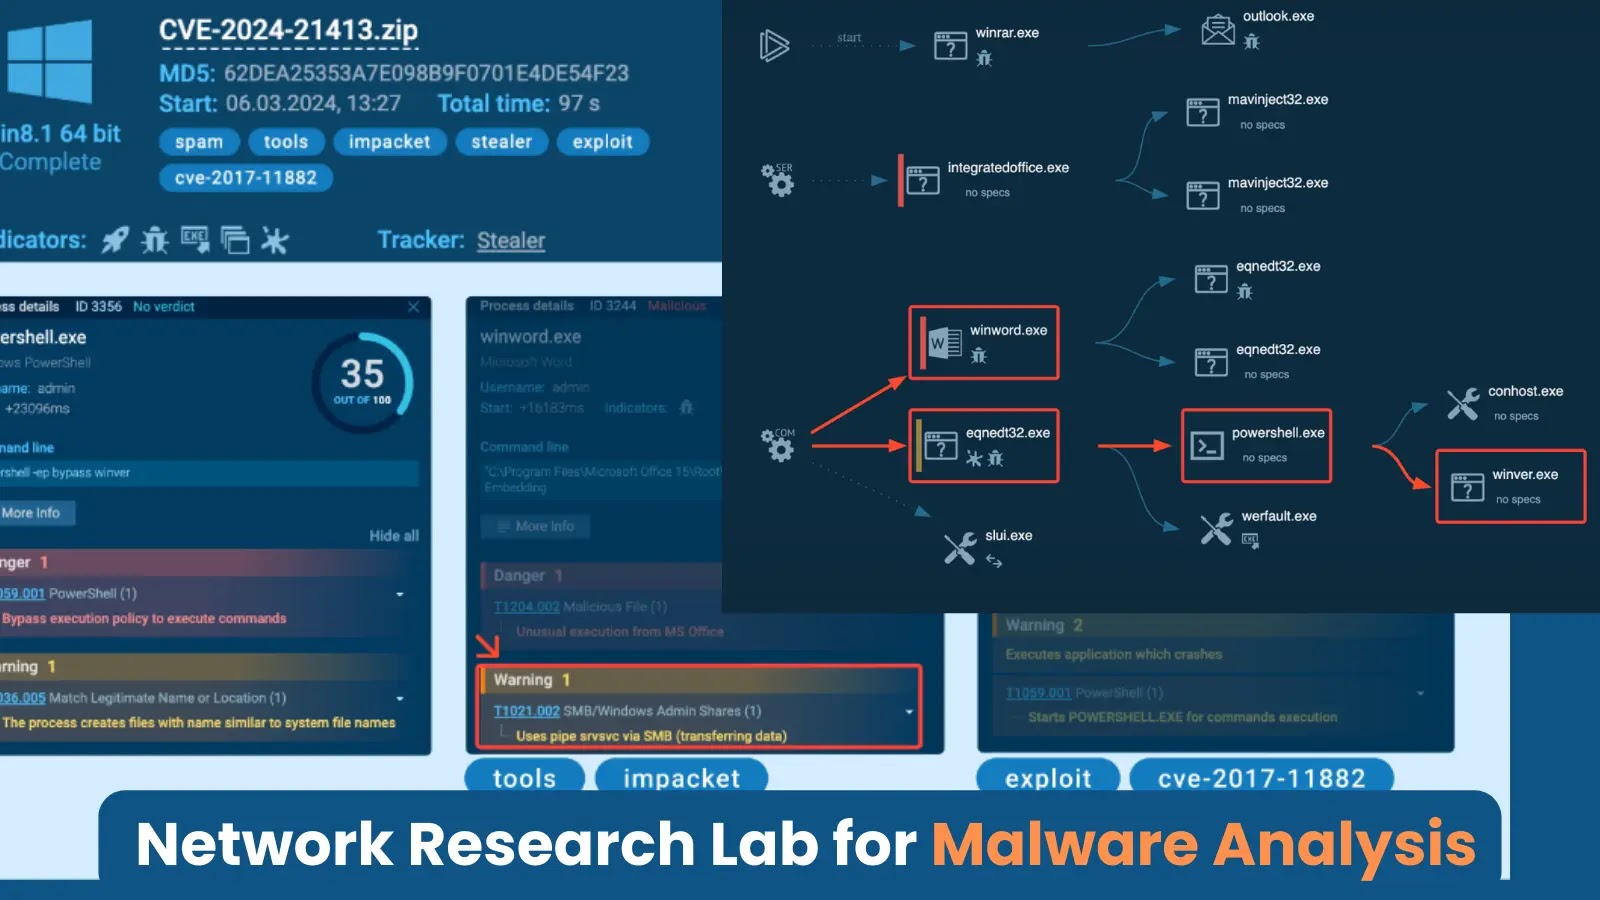1600x900 pixels.
Task: Click the impacket tag under the MD5
Action: point(389,142)
